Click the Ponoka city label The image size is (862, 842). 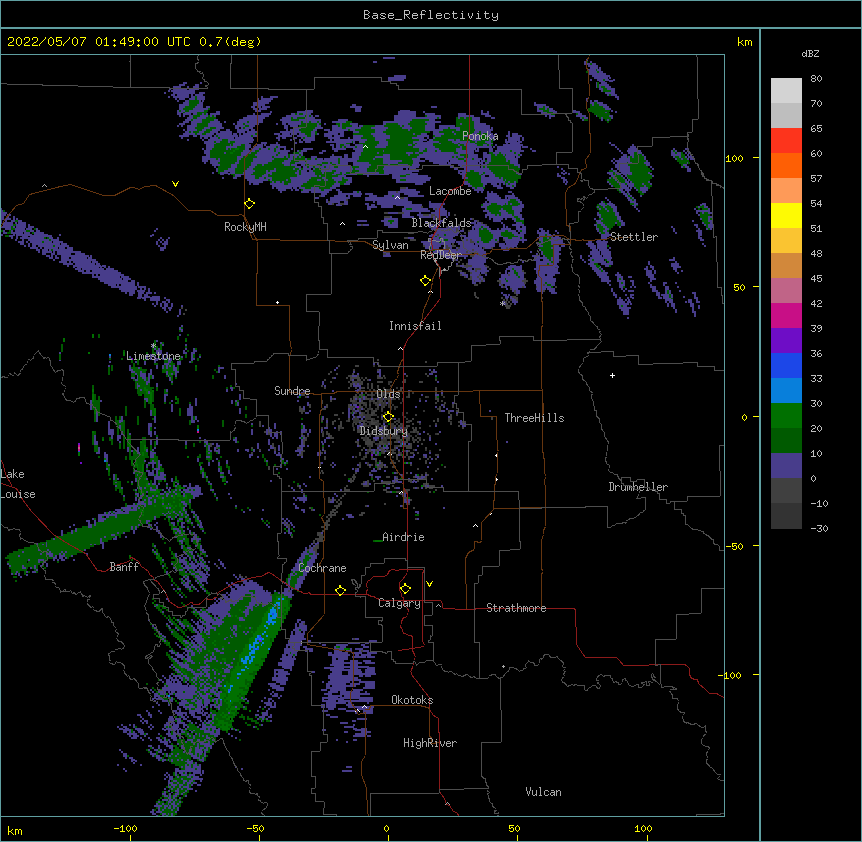click(x=480, y=136)
